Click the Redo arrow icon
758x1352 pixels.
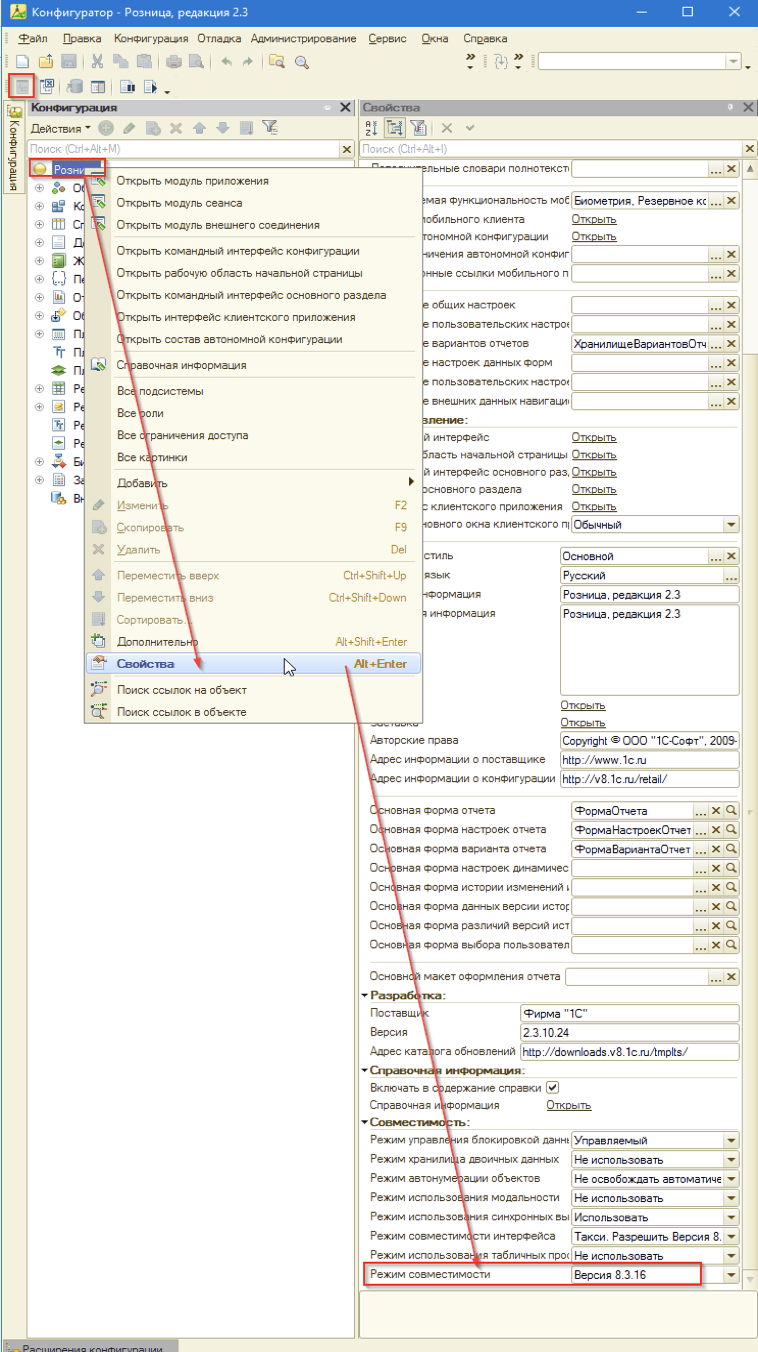coord(246,62)
